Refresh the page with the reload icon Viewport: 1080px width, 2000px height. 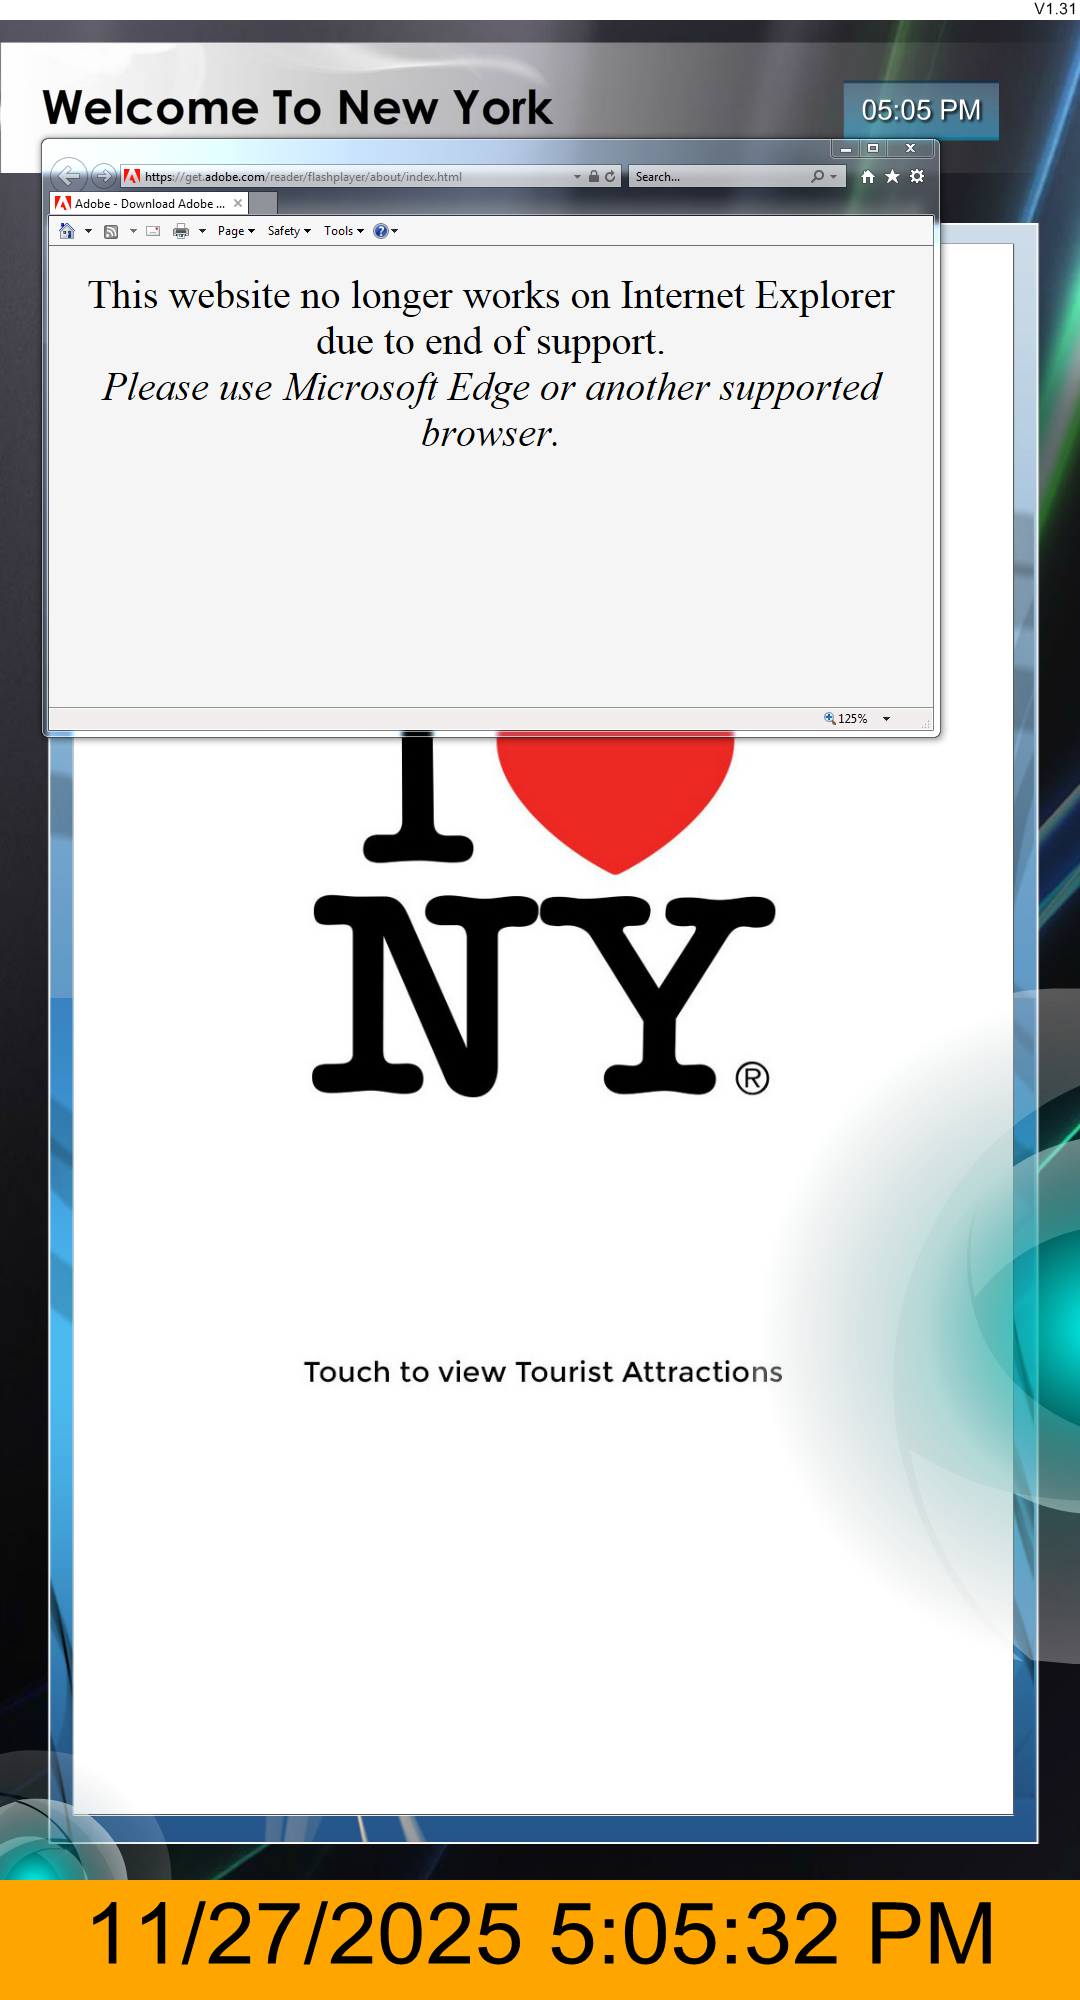coord(610,177)
